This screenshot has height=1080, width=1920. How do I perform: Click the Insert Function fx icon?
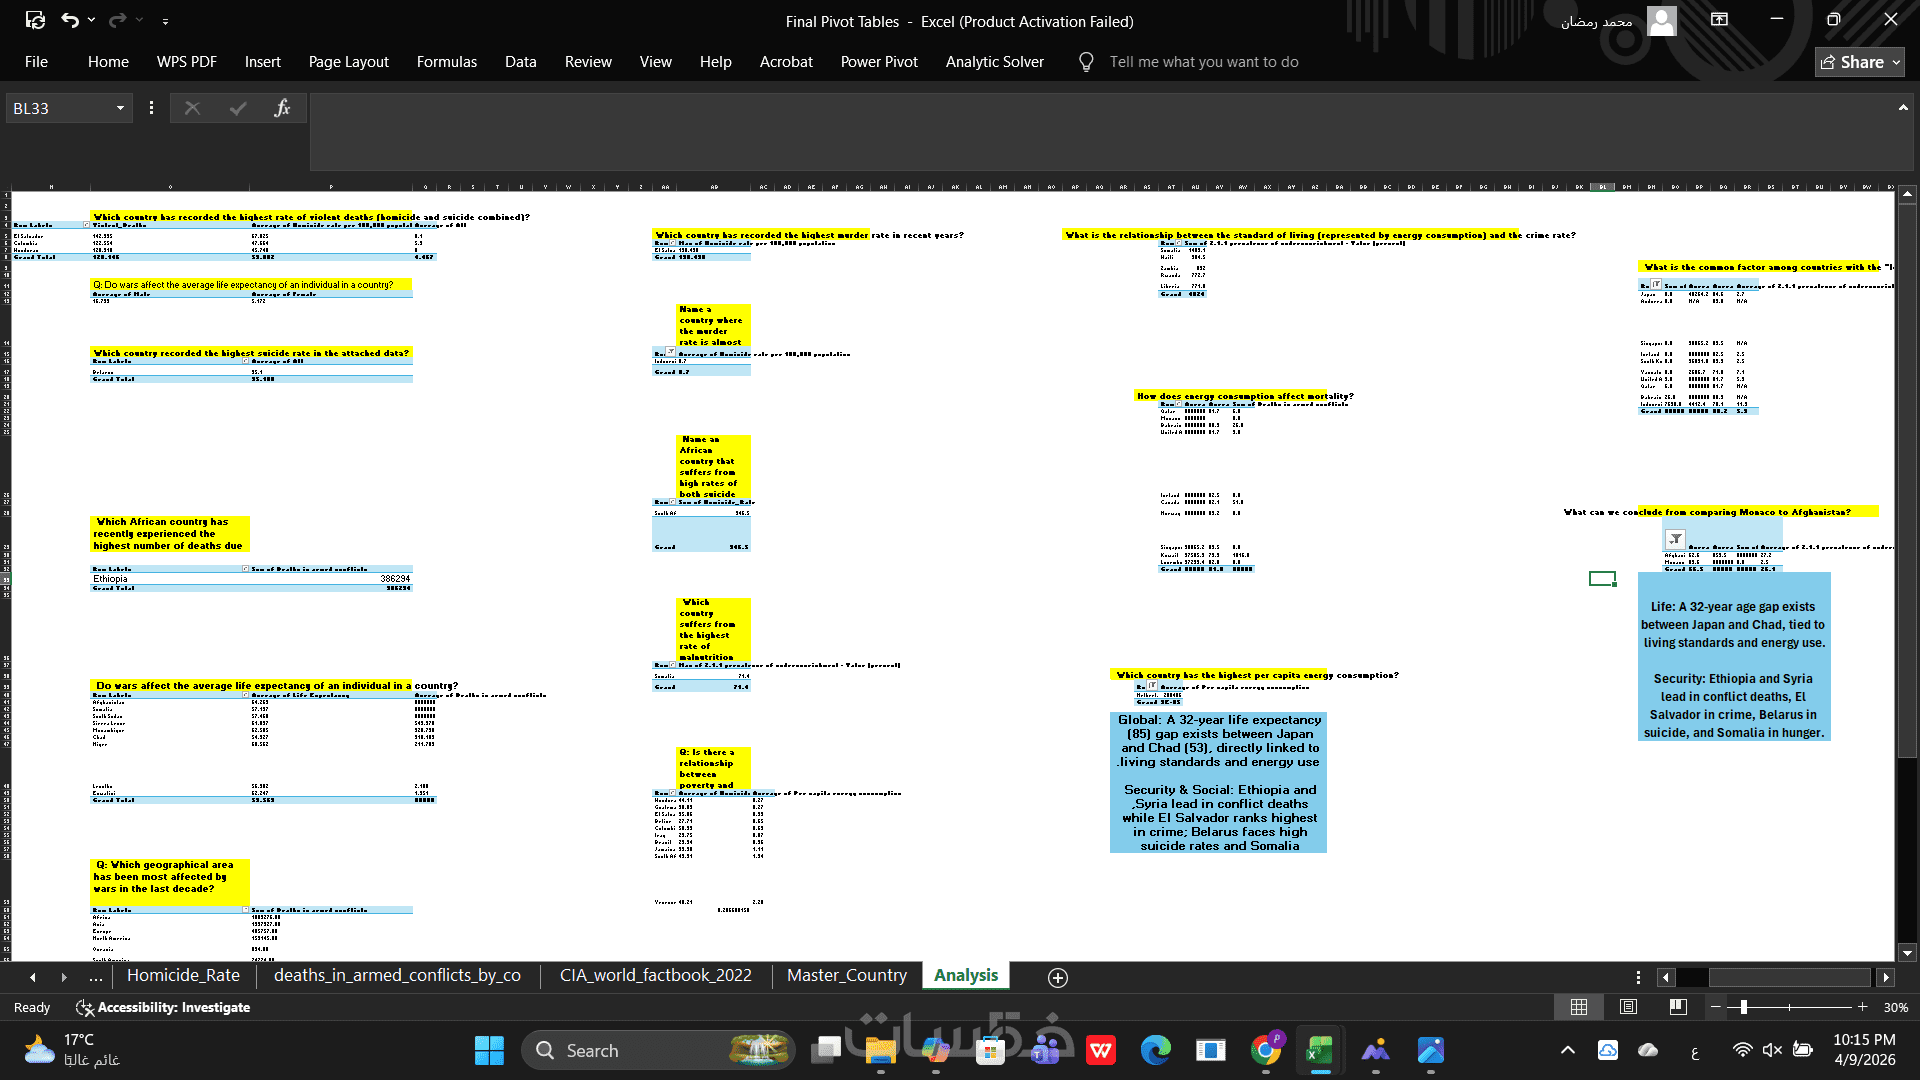pos(282,108)
